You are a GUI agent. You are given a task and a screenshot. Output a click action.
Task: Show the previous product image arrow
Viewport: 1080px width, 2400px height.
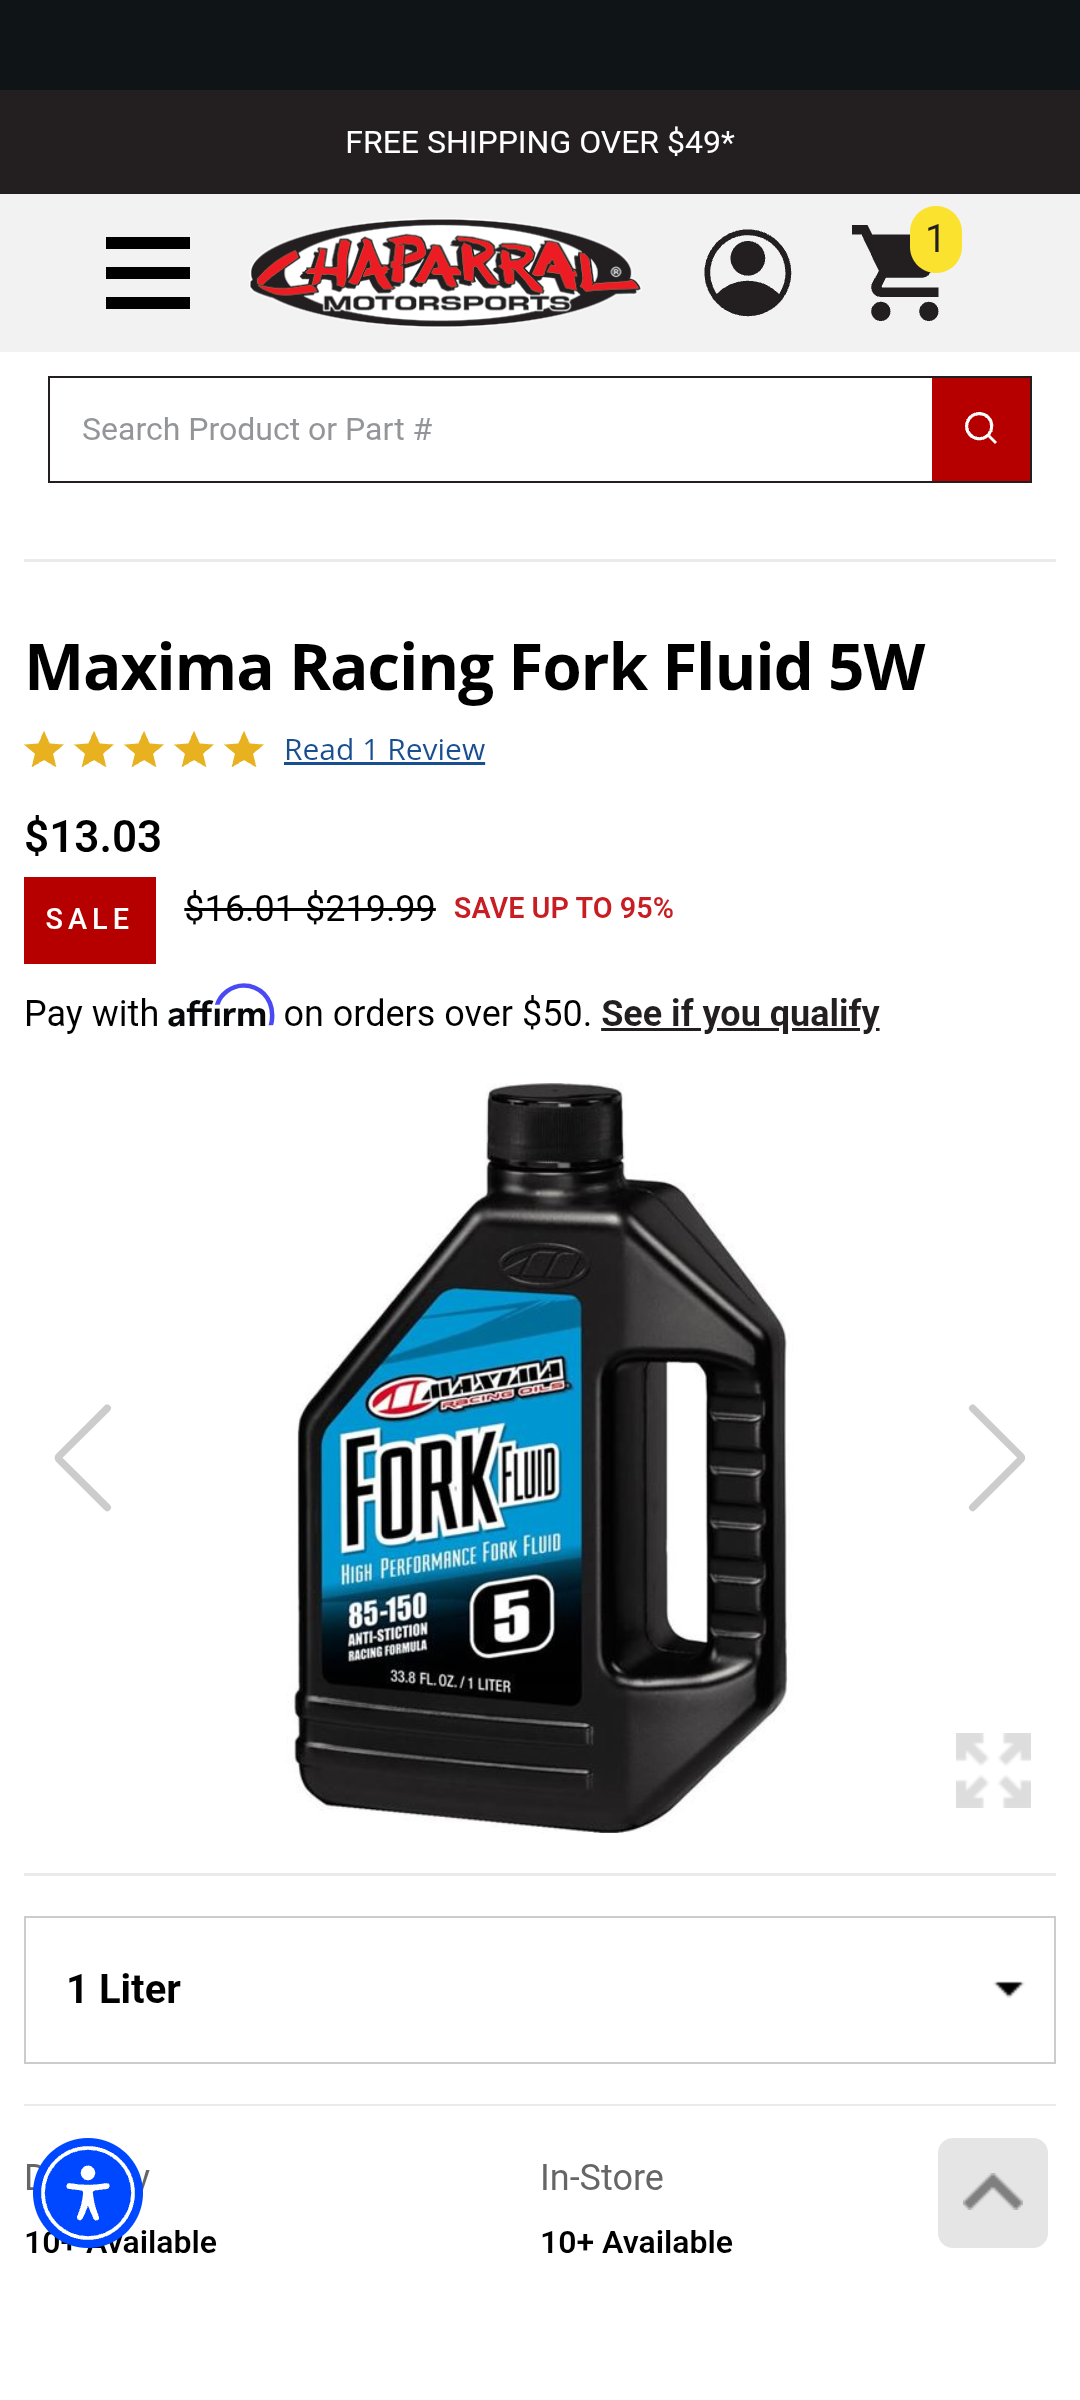click(84, 1457)
